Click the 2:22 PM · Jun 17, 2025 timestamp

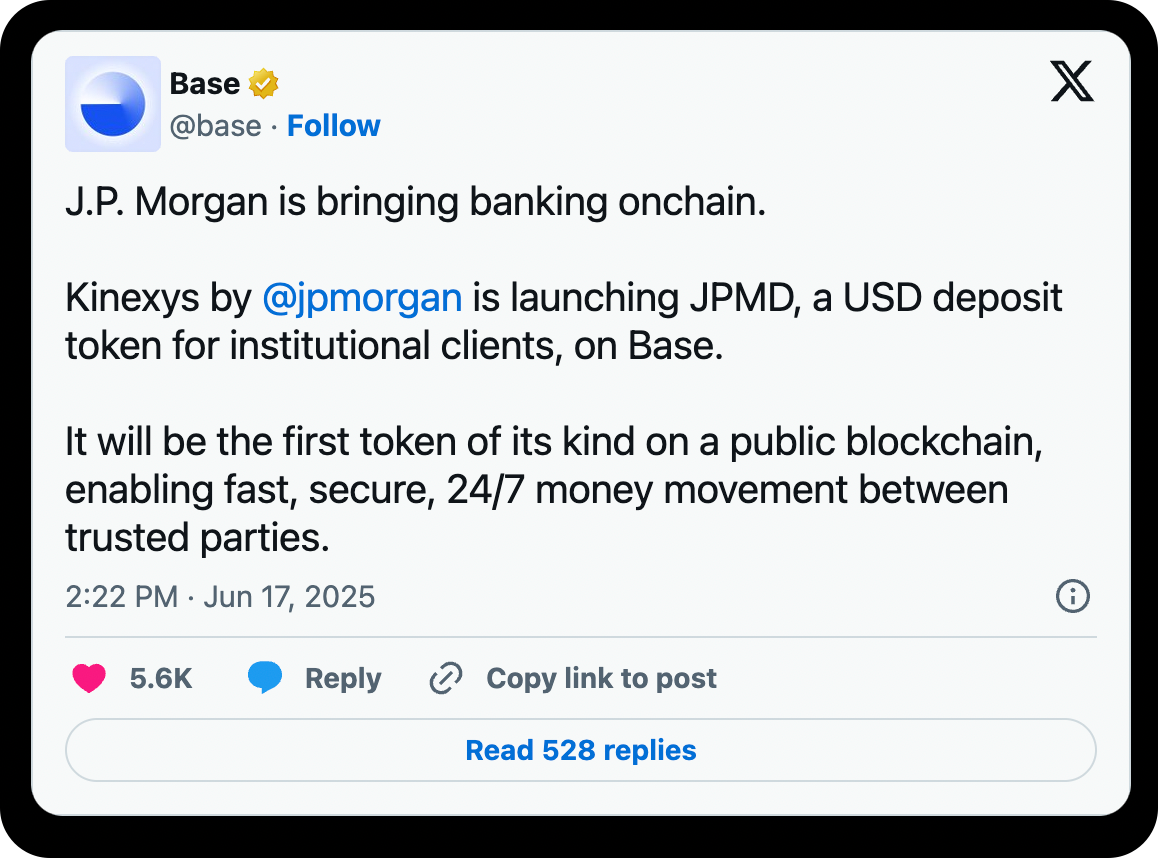(x=220, y=598)
